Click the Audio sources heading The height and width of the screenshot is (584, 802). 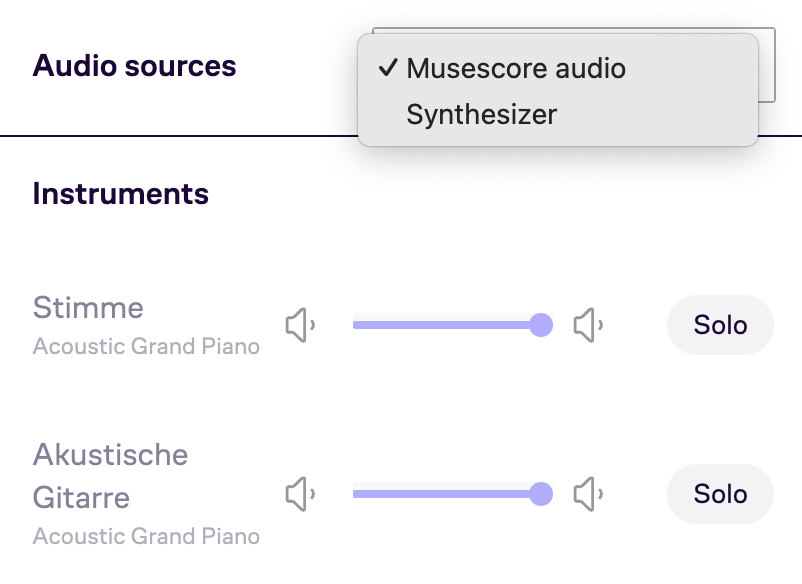(135, 66)
